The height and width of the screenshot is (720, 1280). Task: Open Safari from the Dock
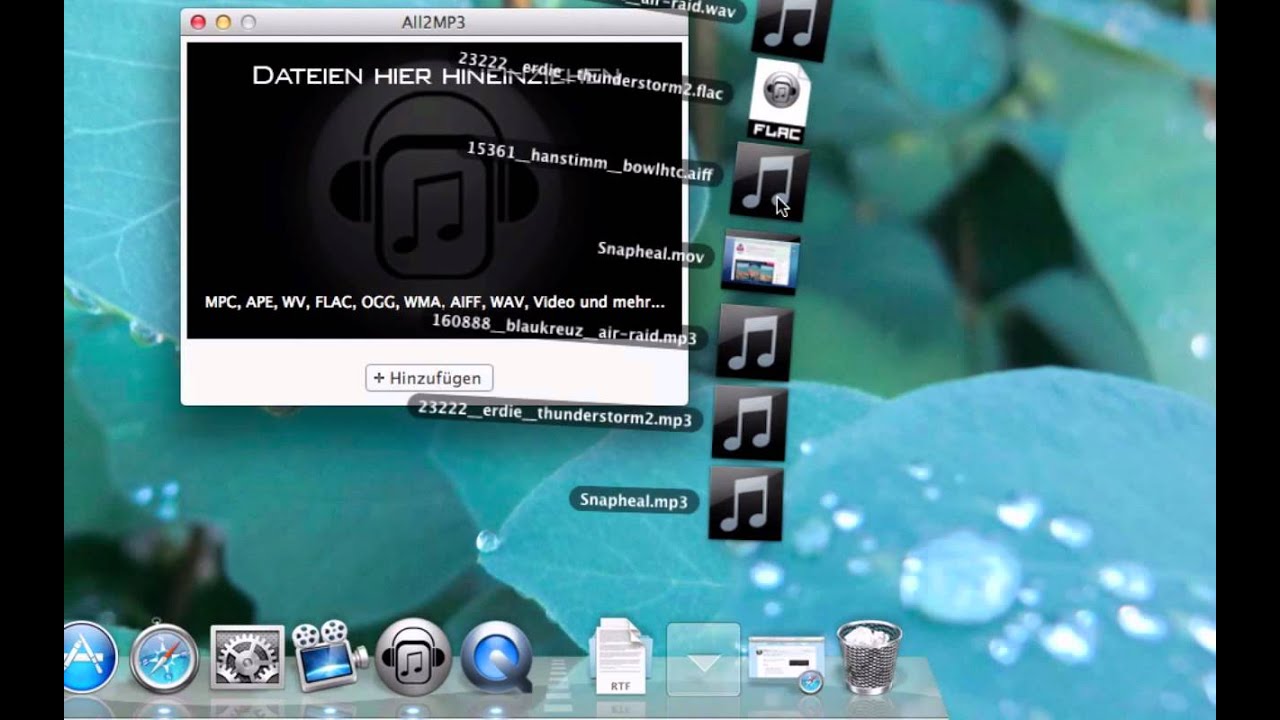[x=164, y=656]
